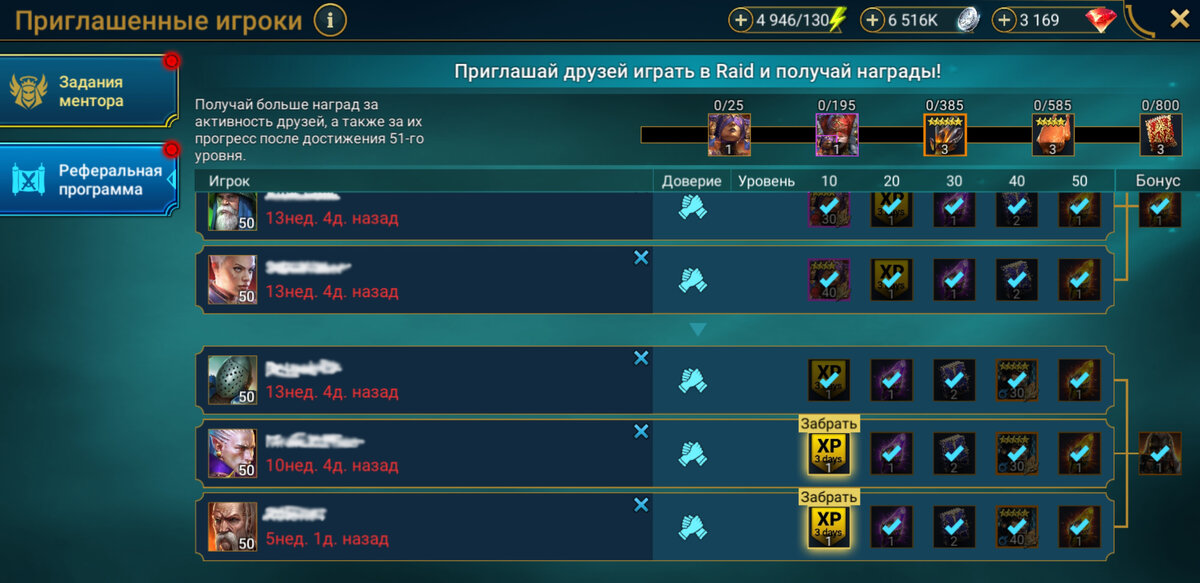Click checked level 50 reward in bottom row

point(1079,525)
